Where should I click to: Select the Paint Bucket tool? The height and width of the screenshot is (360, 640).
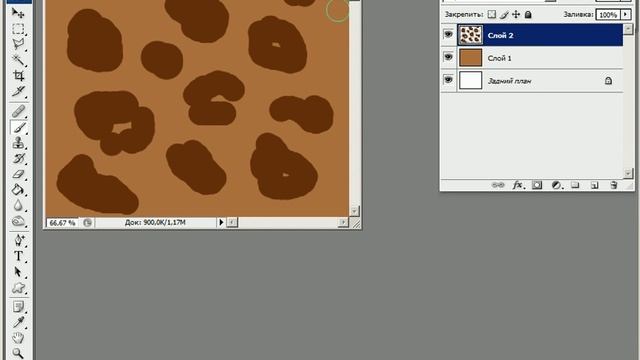(18, 189)
